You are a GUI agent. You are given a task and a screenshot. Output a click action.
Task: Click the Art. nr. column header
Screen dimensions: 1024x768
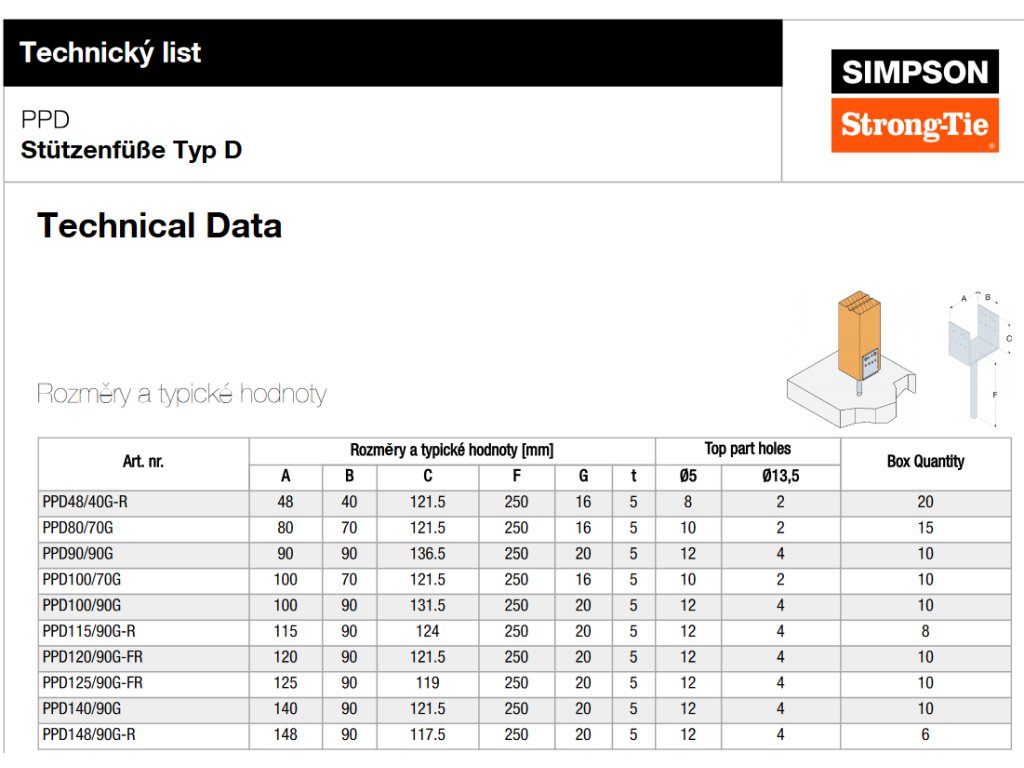143,462
